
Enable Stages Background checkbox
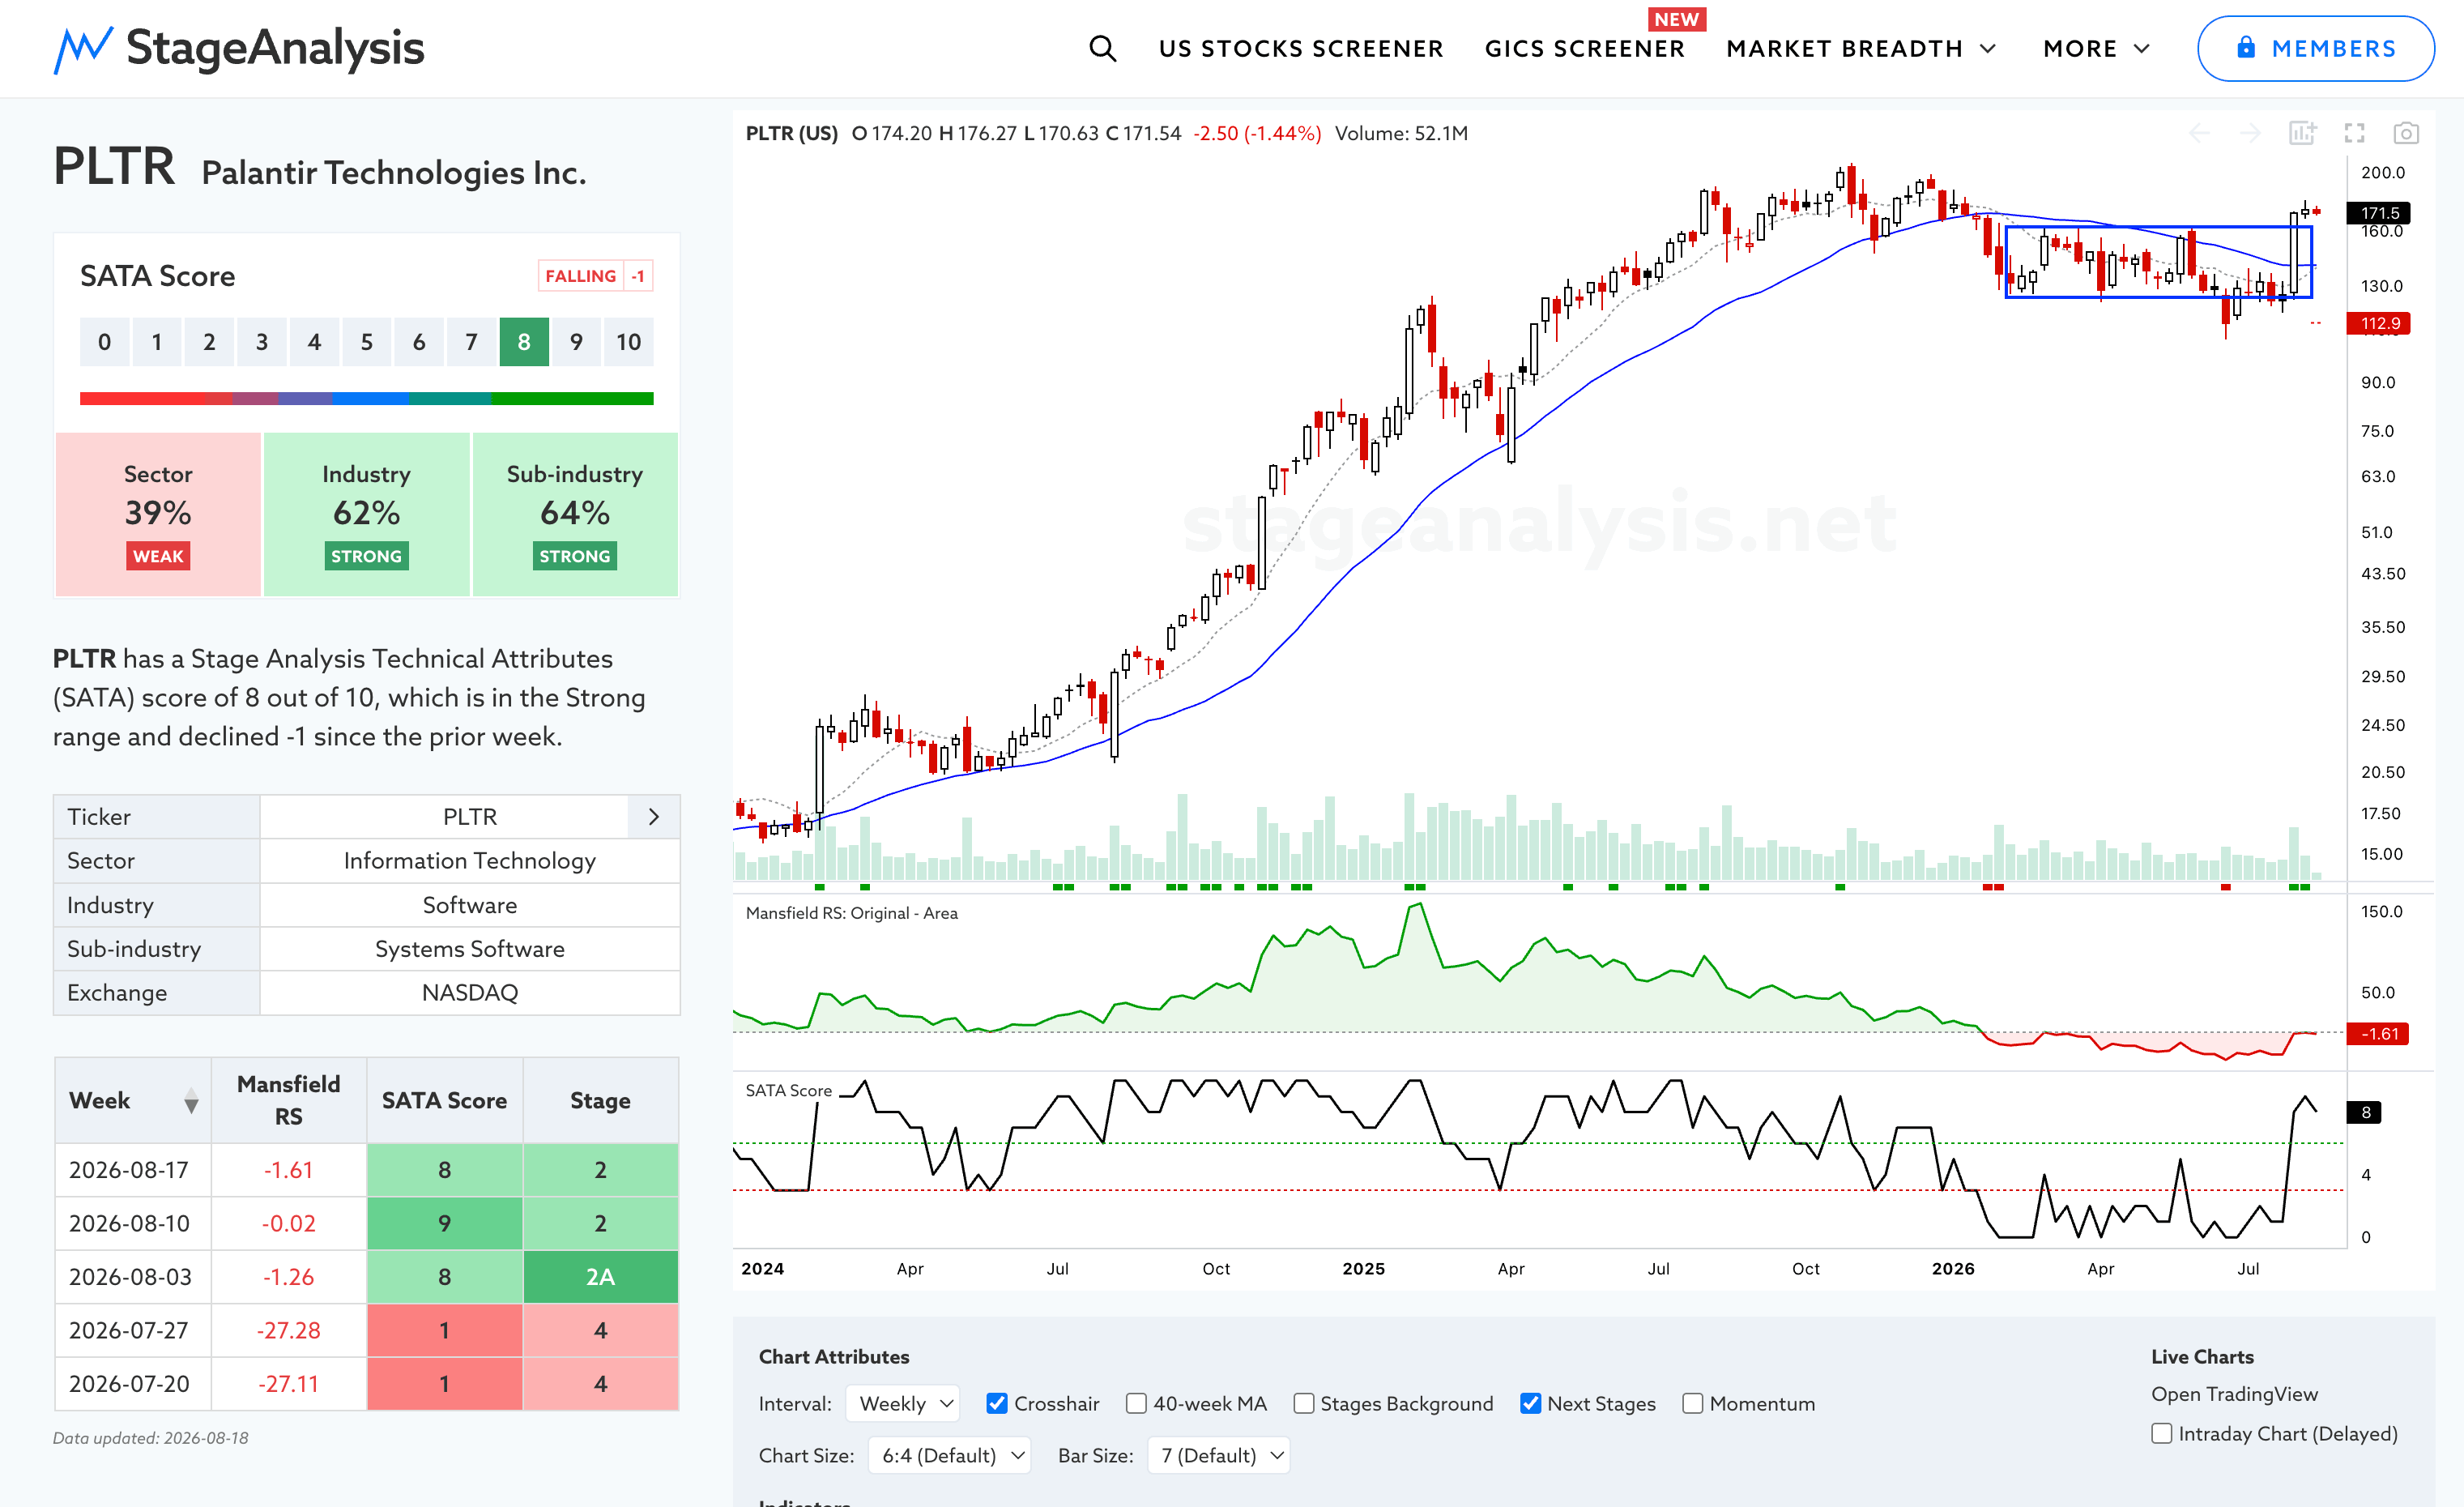[x=1304, y=1403]
